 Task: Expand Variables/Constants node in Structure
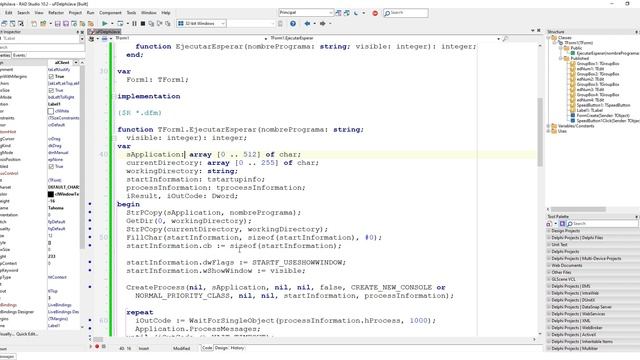549,126
